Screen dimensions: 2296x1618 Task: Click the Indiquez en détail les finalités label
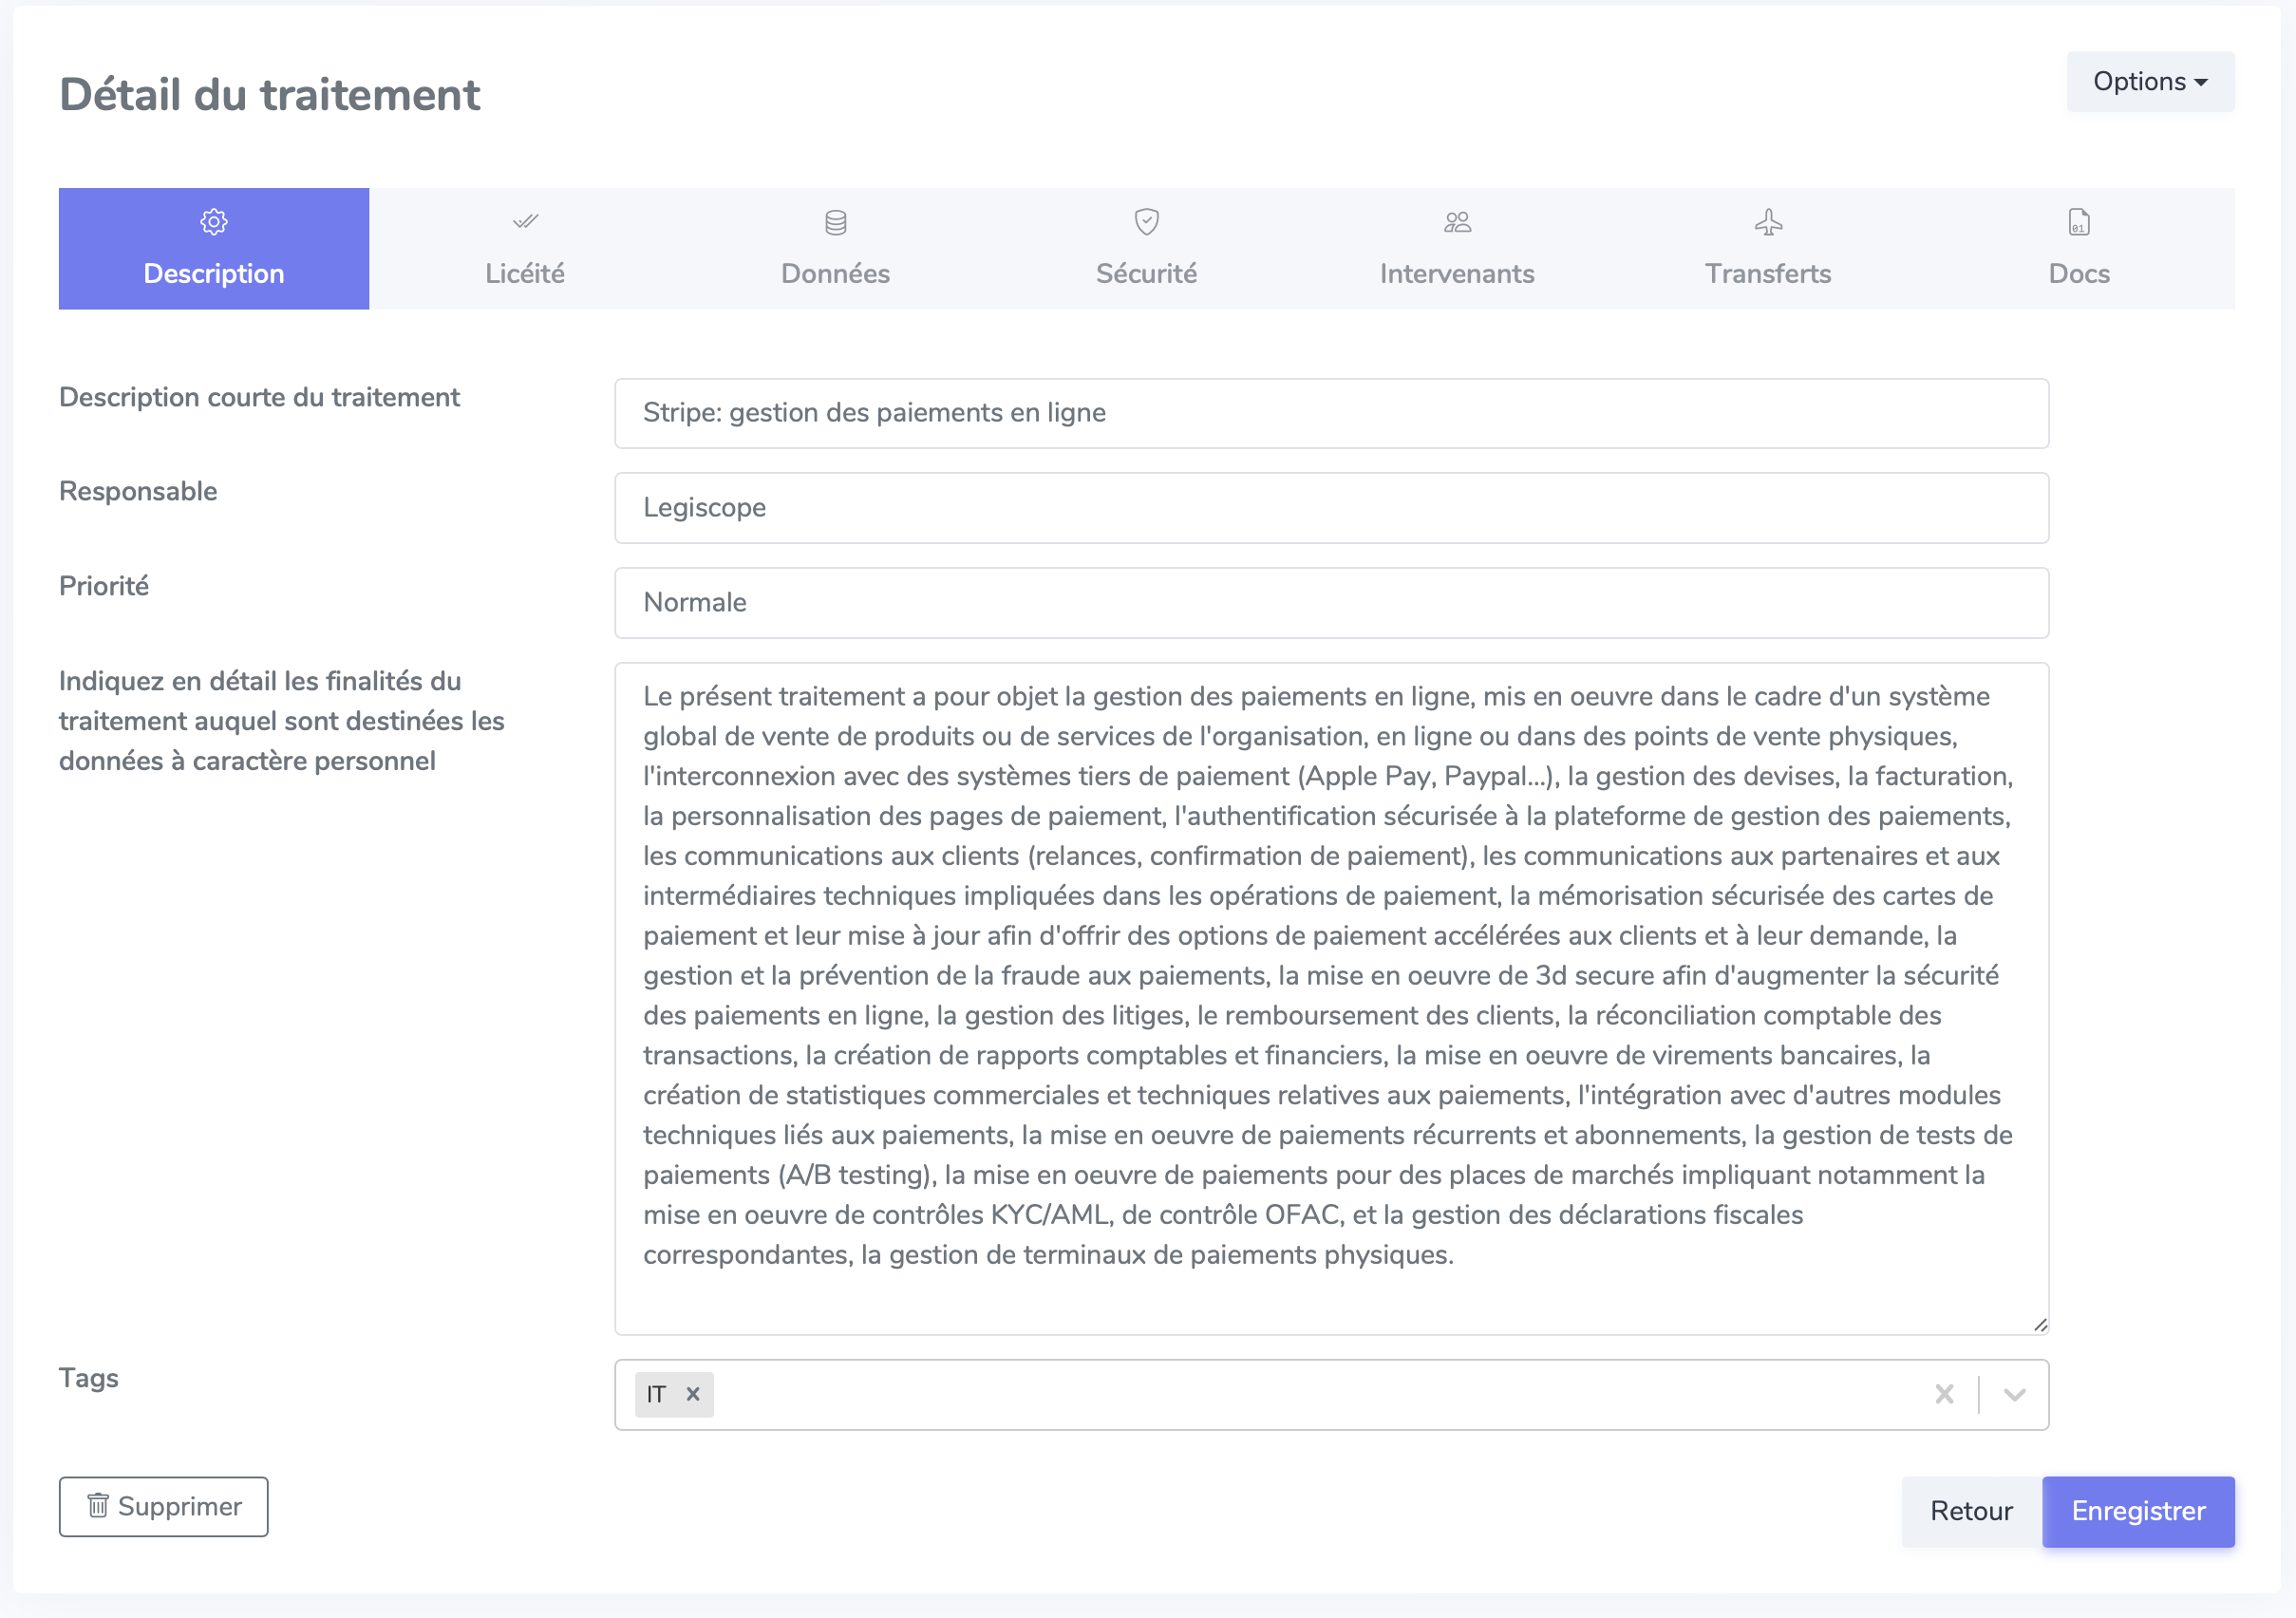pyautogui.click(x=282, y=721)
